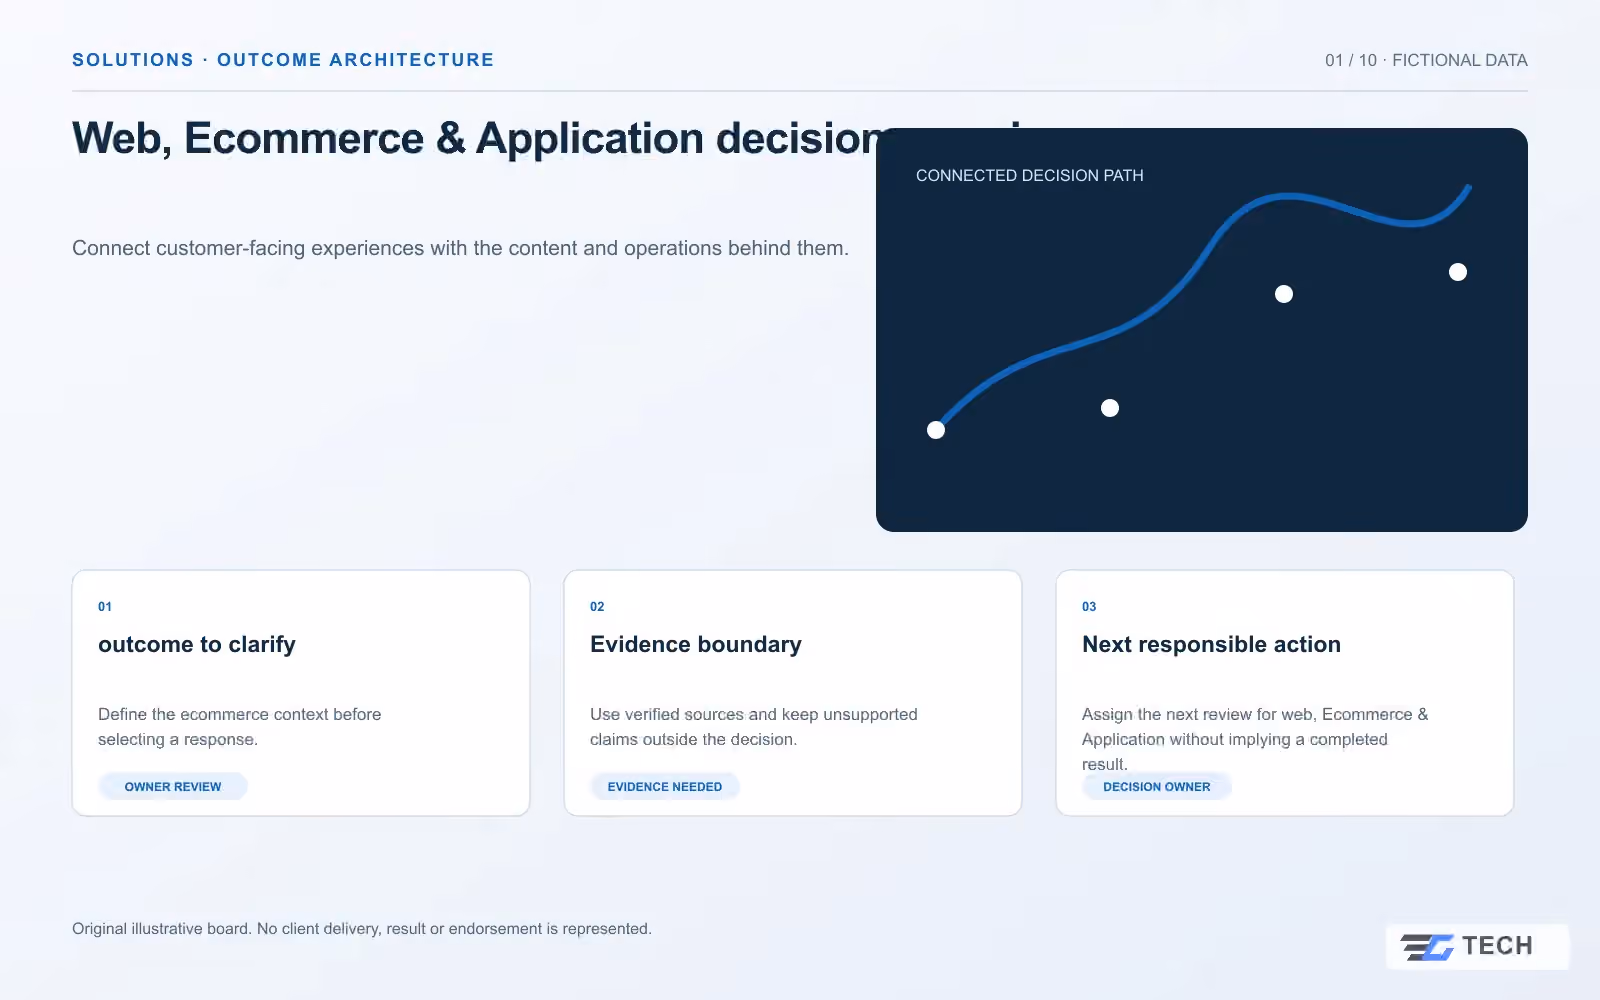This screenshot has width=1600, height=1000.
Task: Click the EVIDENCE NEEDED pill
Action: click(665, 787)
